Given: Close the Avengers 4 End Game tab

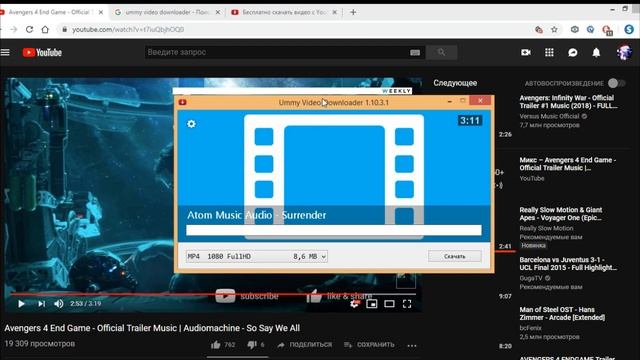Looking at the screenshot, I should click(101, 12).
